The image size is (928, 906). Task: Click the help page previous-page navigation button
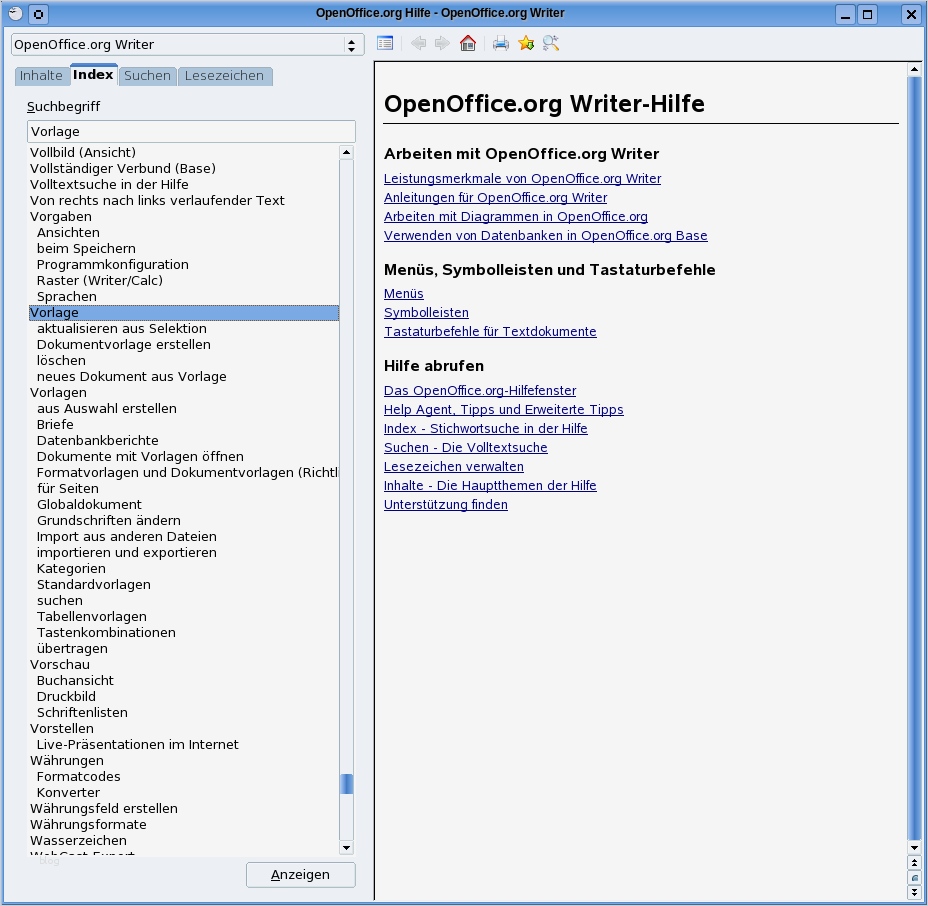(x=914, y=863)
